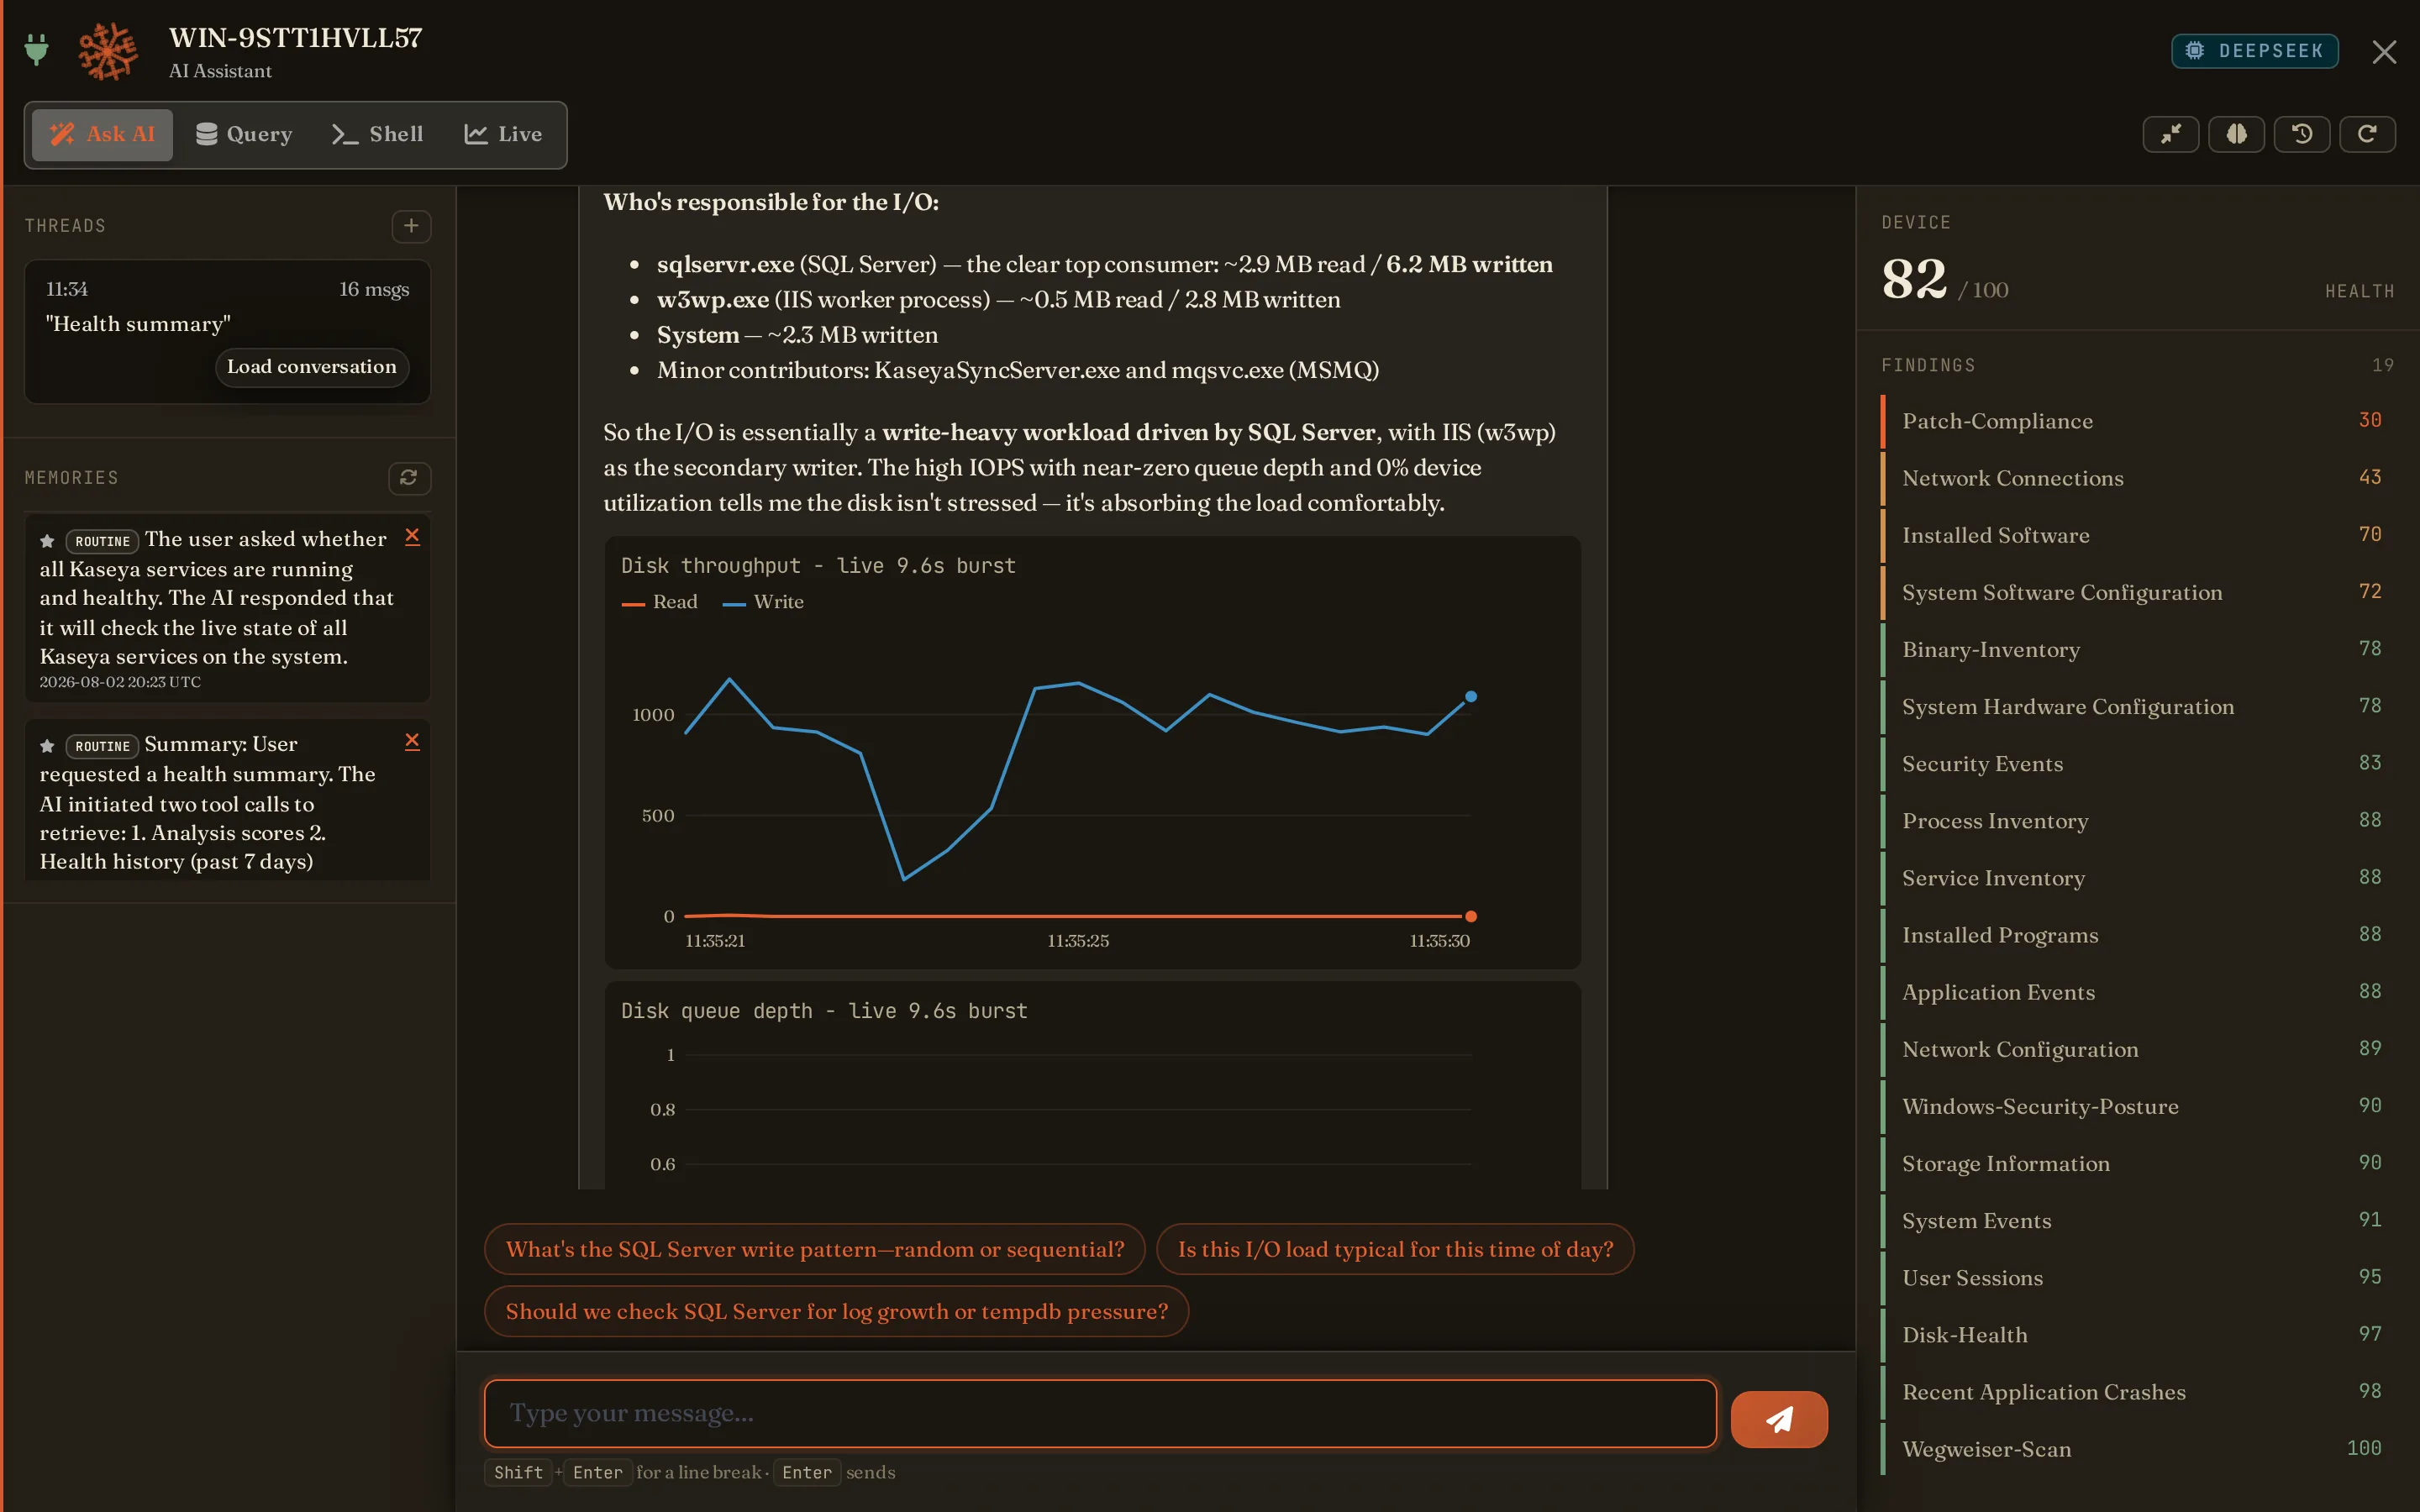Viewport: 2420px width, 1512px height.
Task: Select 'Is this I/O load typical' suggestion
Action: click(1395, 1249)
